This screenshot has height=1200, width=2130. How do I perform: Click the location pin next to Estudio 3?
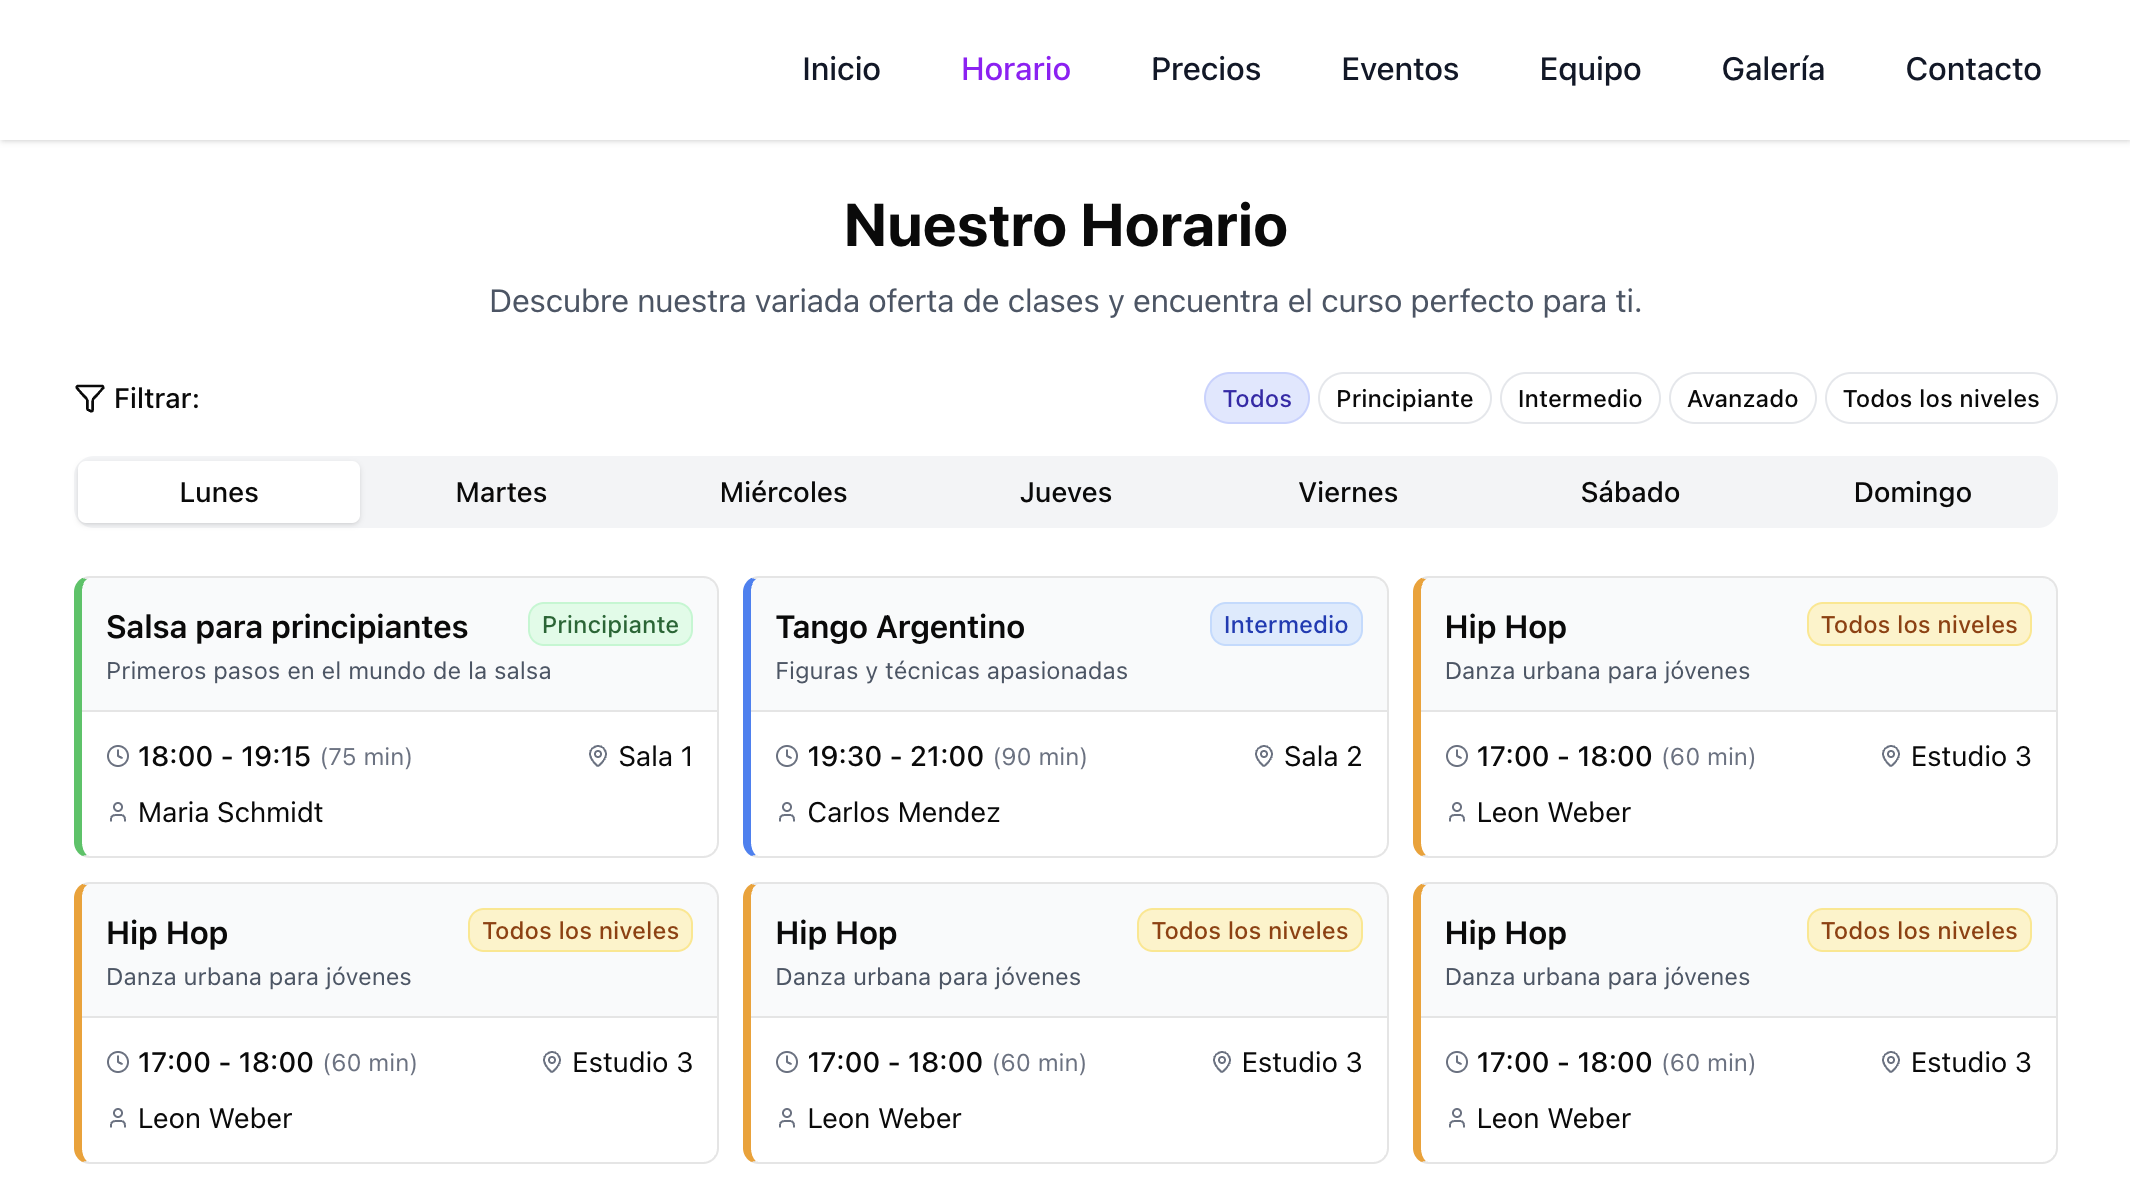pos(1890,756)
